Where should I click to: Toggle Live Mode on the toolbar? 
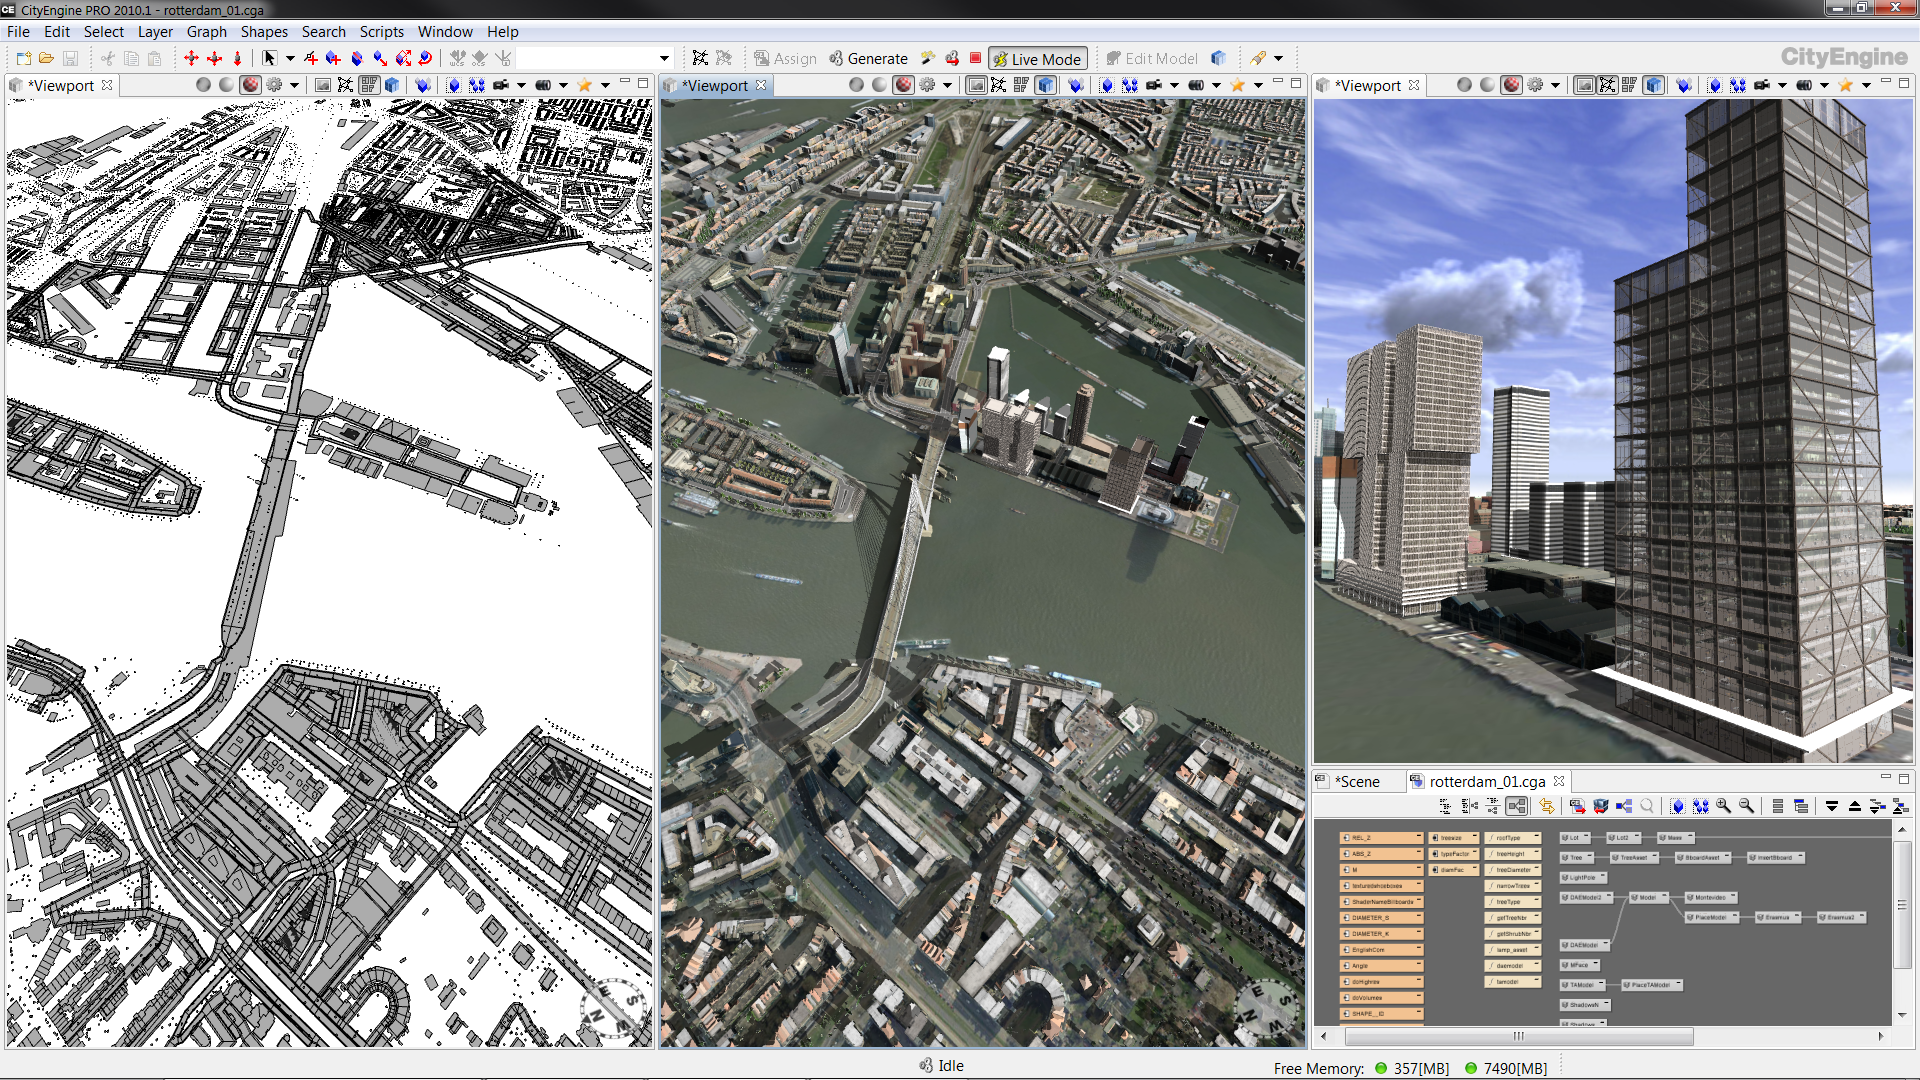pyautogui.click(x=1036, y=59)
